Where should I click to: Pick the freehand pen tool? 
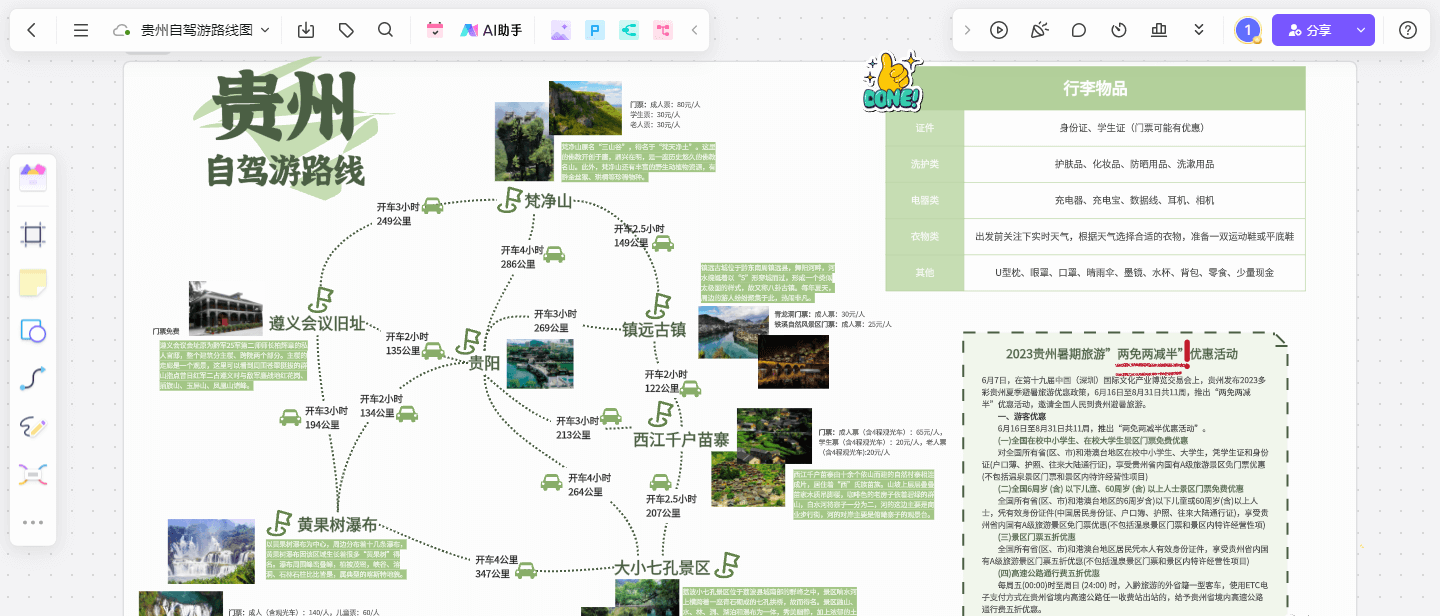33,426
